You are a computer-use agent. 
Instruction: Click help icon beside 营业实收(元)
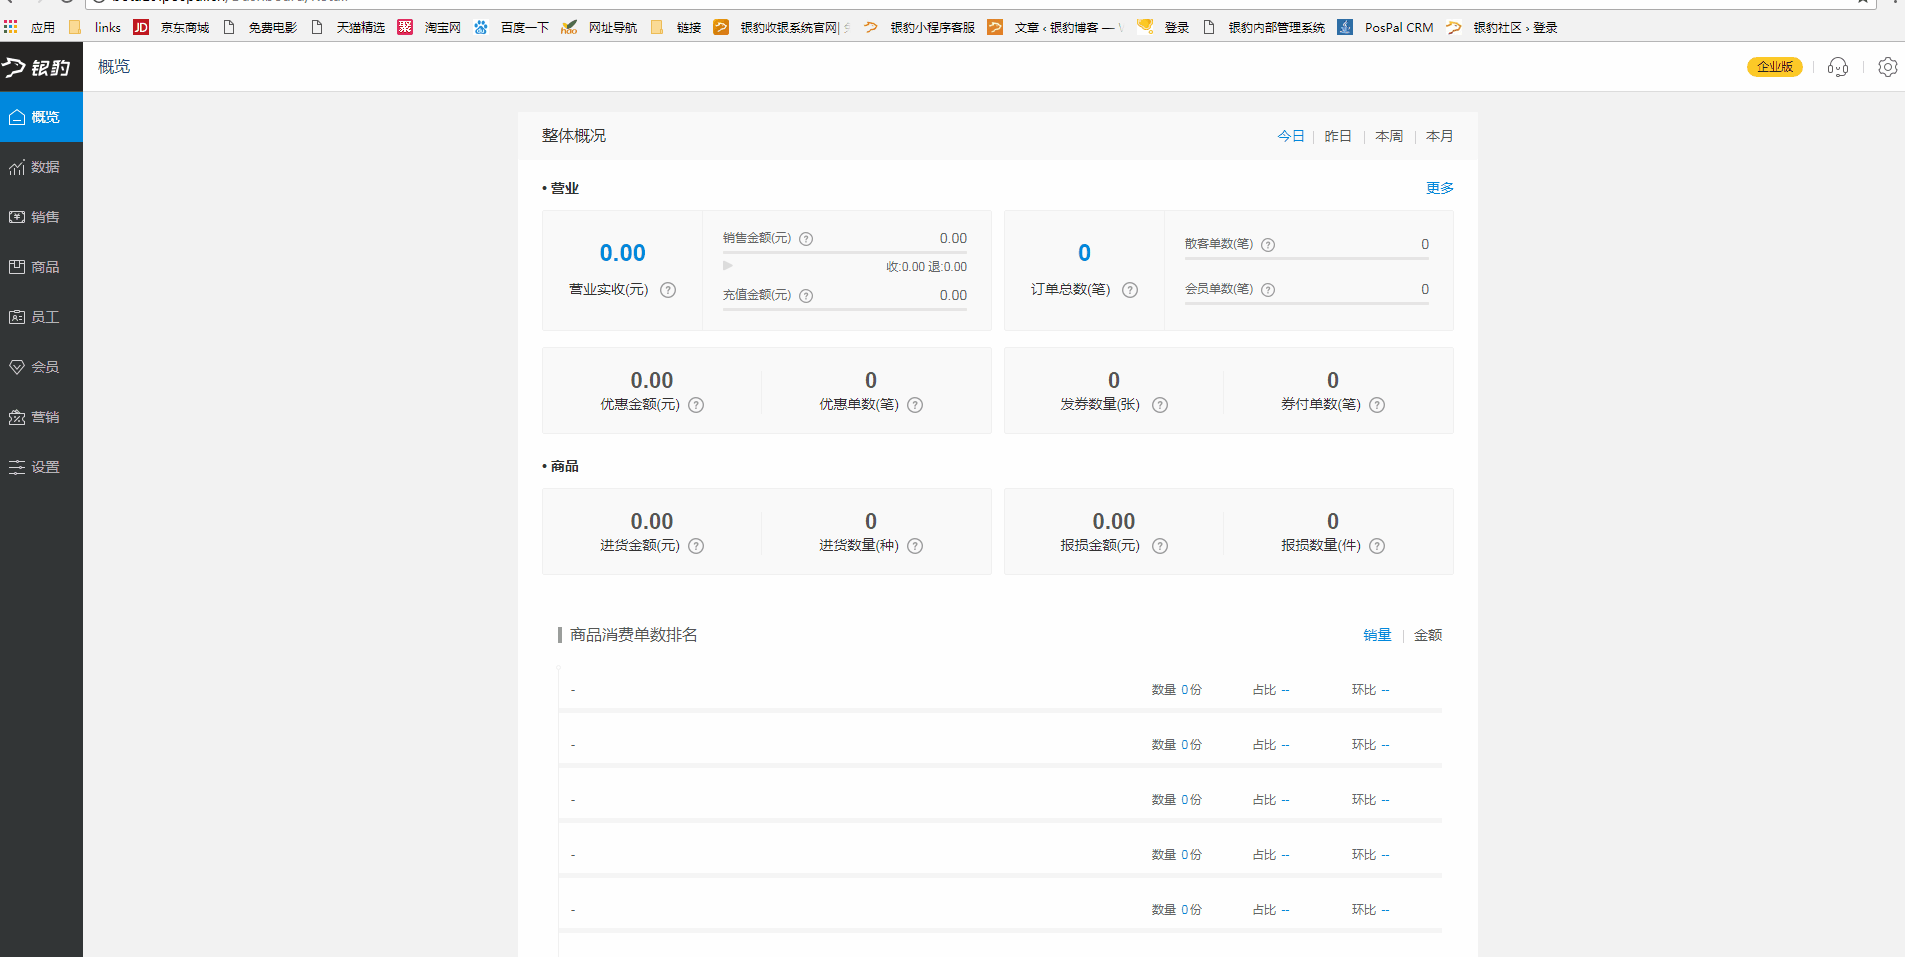coord(668,290)
